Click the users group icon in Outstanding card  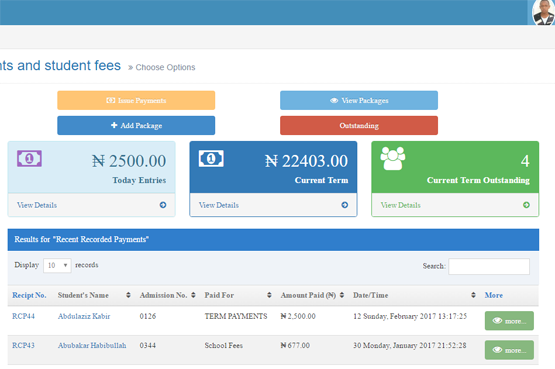tap(393, 158)
